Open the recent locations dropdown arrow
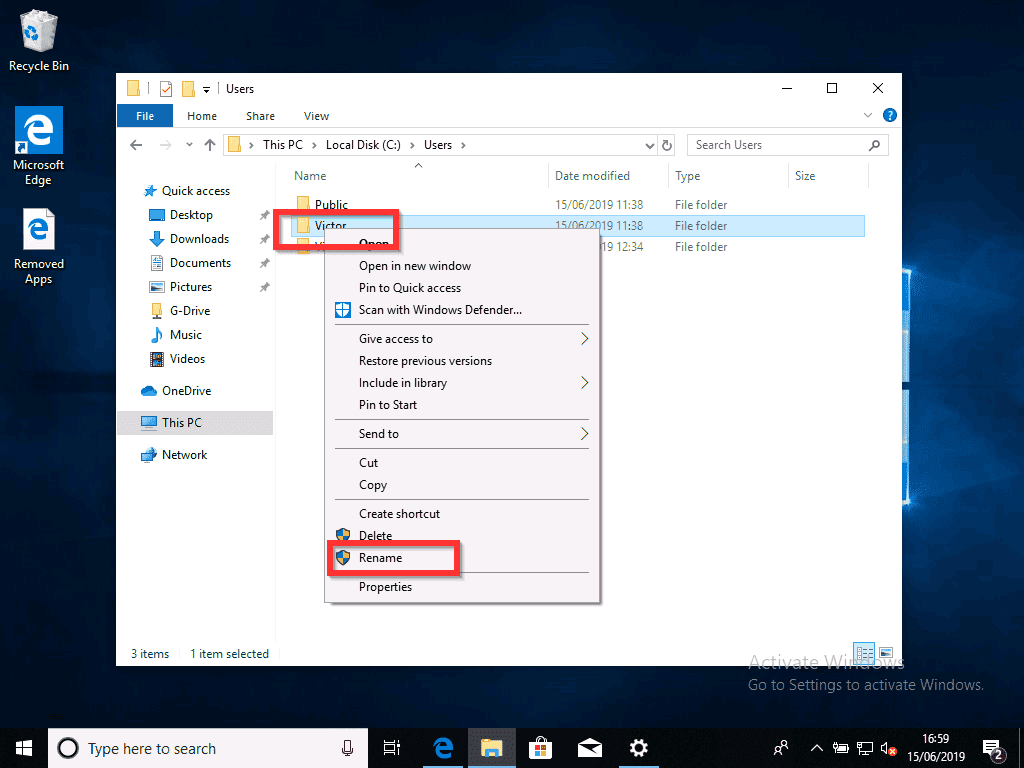 (189, 145)
